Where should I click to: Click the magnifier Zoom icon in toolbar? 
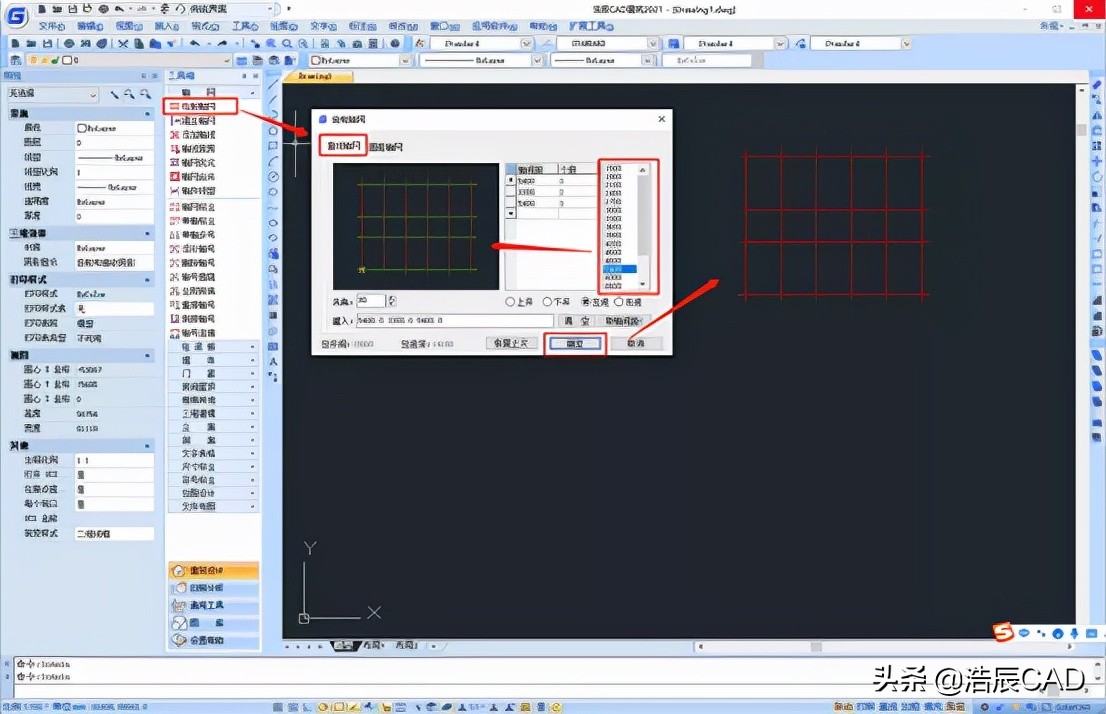(287, 44)
